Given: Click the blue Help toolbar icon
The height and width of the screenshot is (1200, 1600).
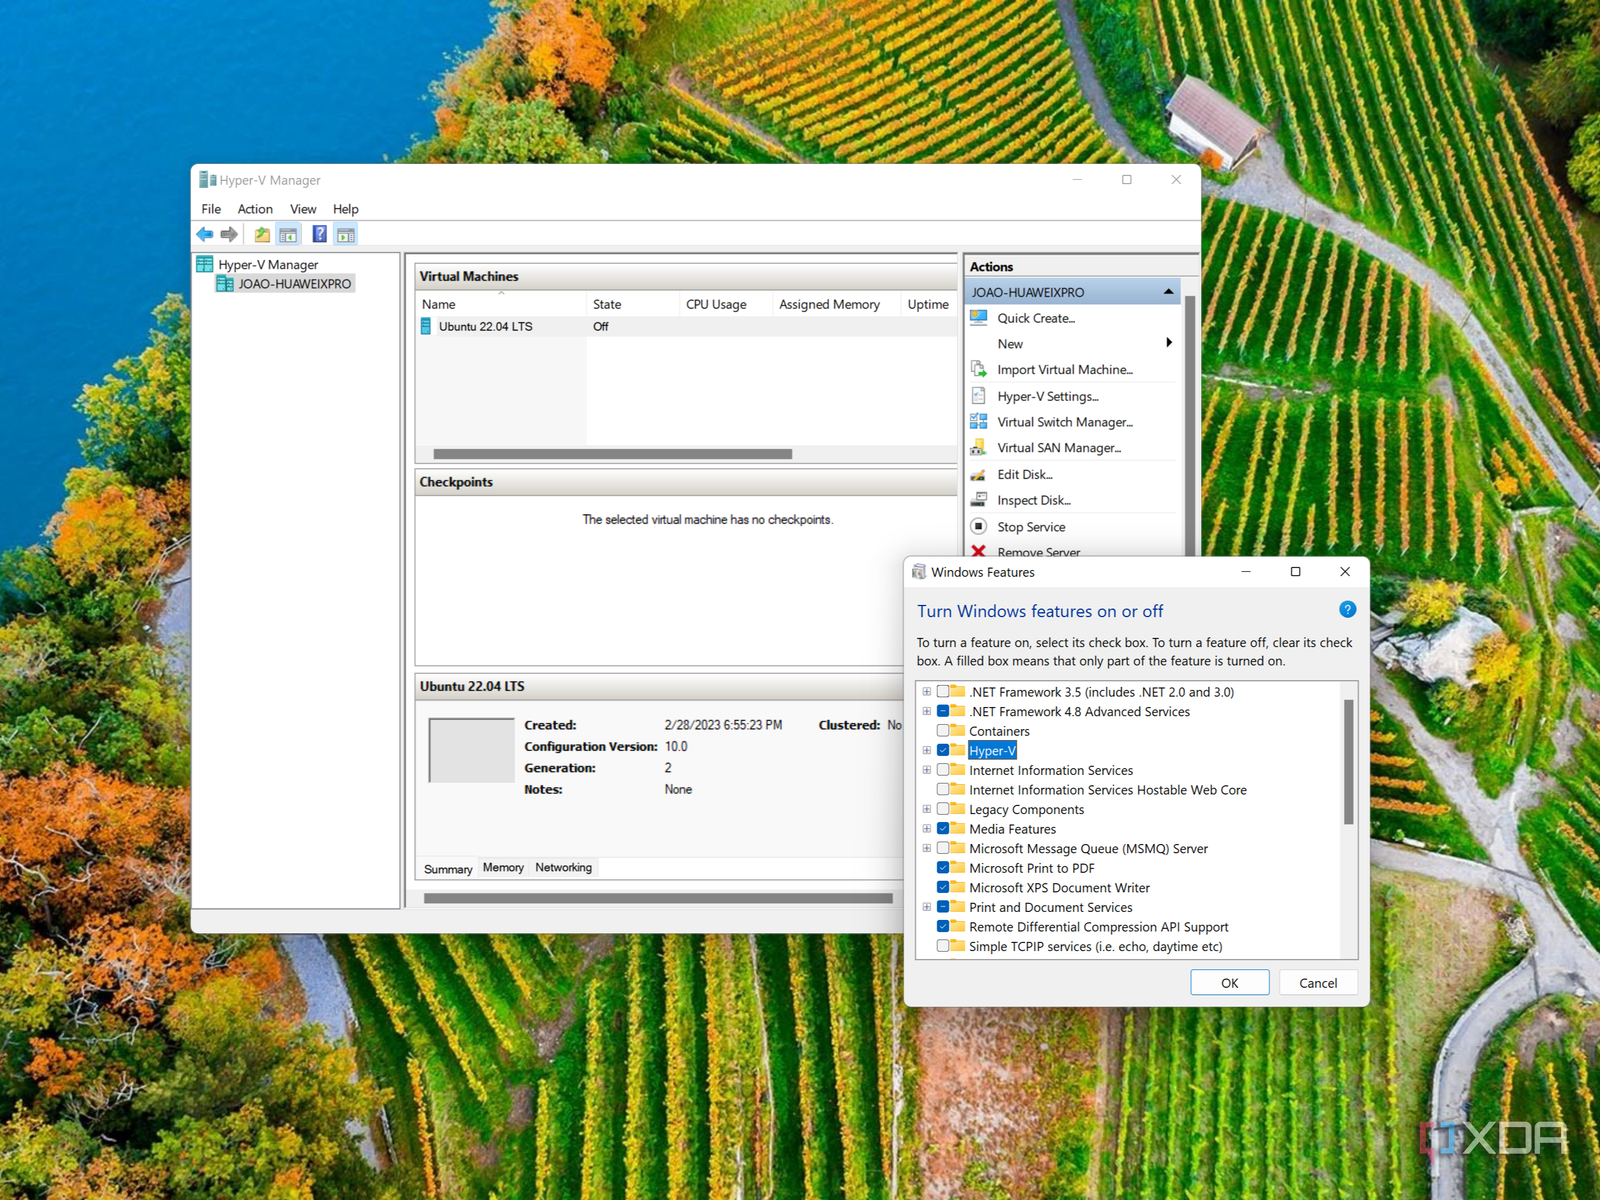Looking at the screenshot, I should (319, 234).
